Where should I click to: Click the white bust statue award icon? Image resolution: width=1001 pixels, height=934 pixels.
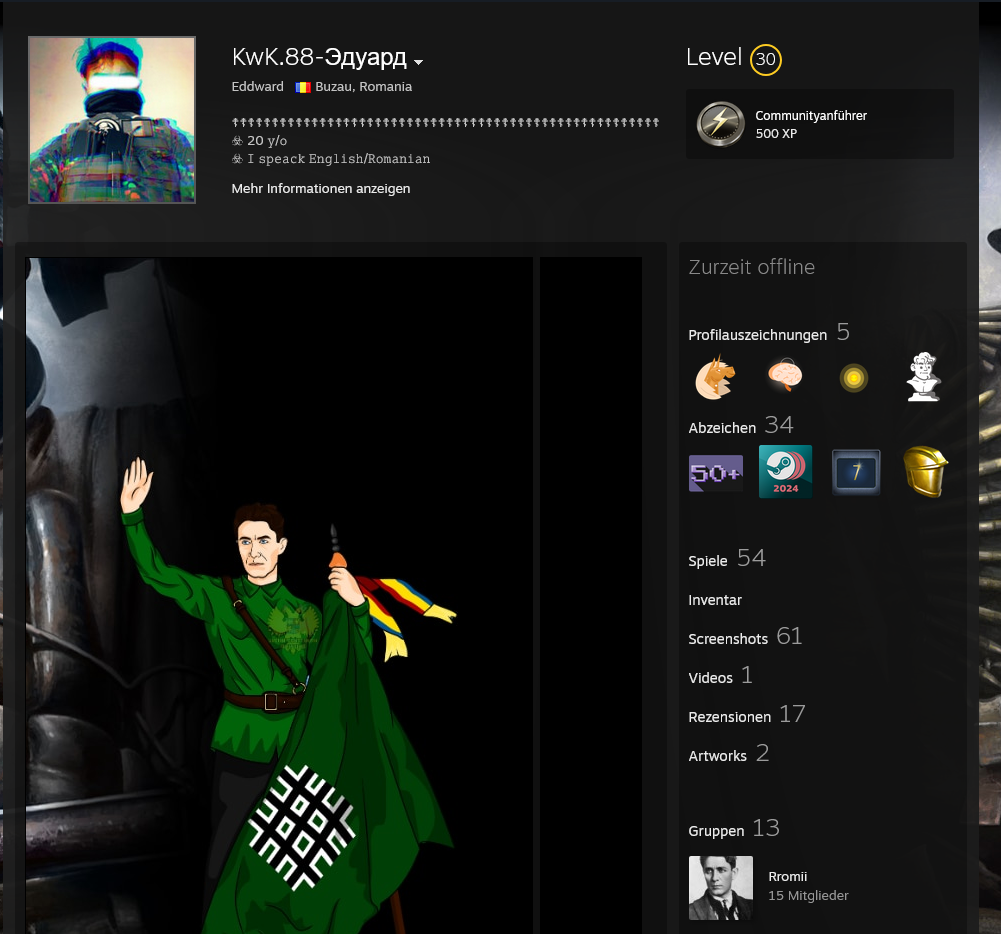(x=924, y=377)
